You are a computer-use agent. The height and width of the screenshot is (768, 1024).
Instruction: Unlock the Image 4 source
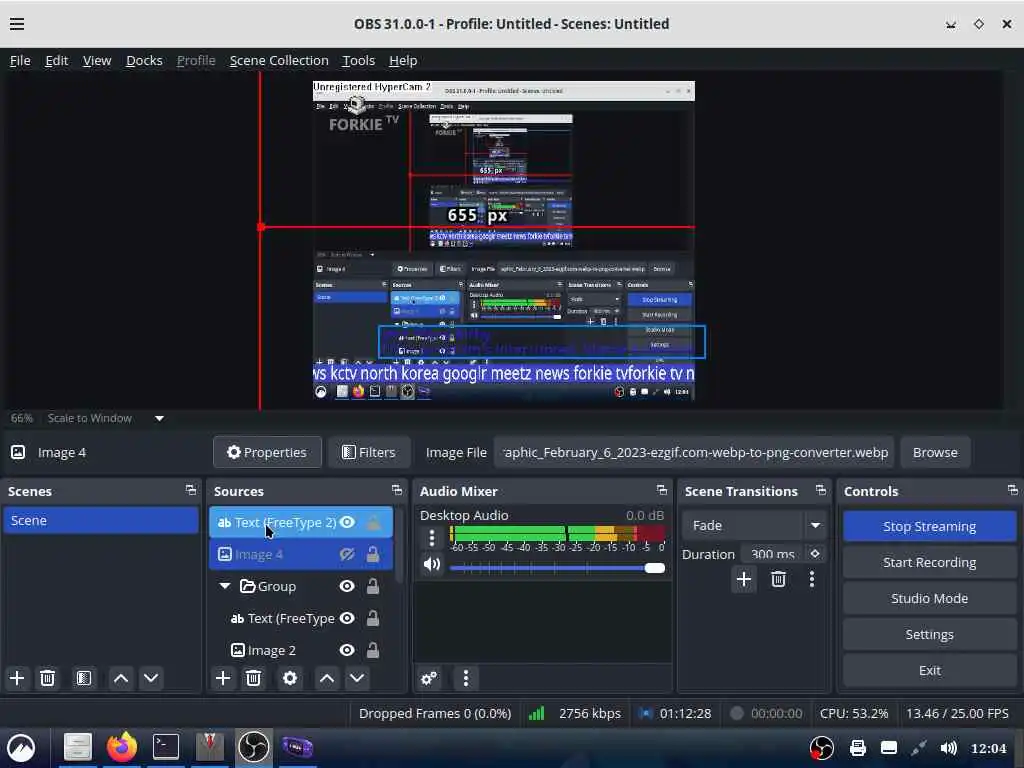pyautogui.click(x=373, y=554)
